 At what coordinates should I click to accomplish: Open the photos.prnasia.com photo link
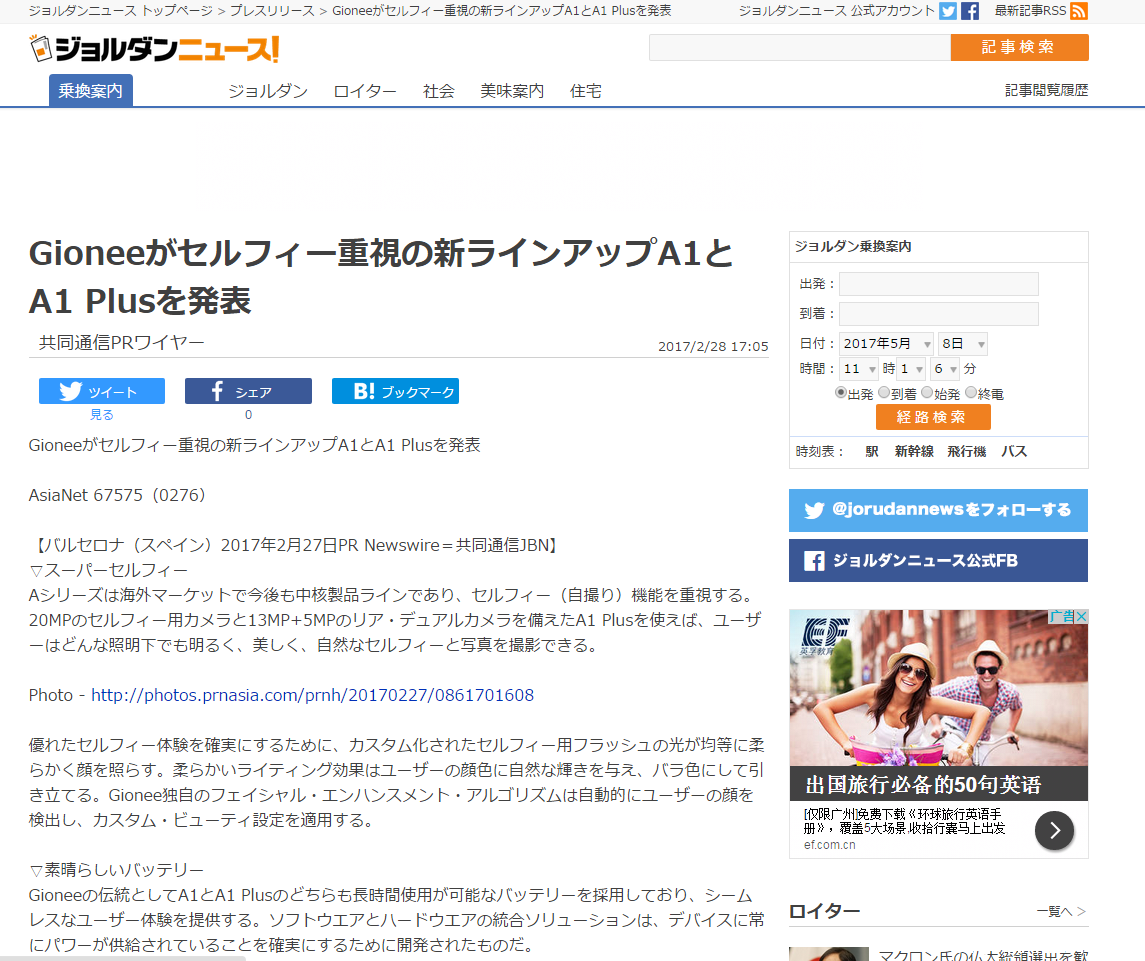[313, 695]
